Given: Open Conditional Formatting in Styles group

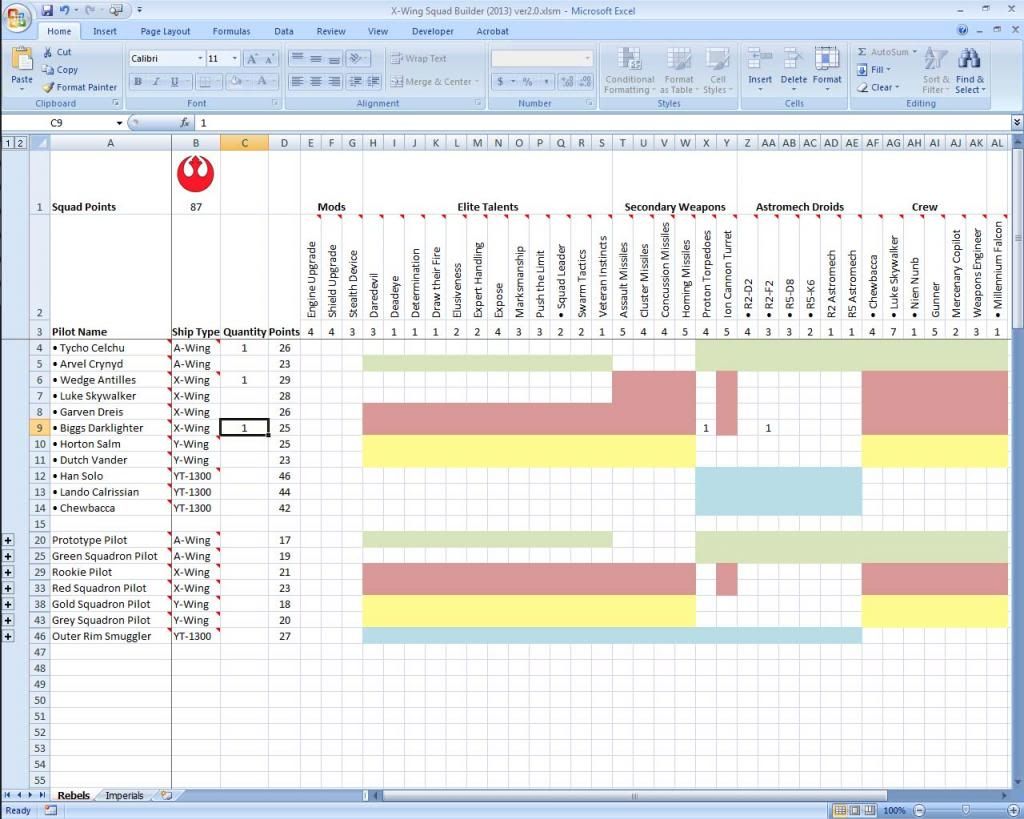Looking at the screenshot, I should (629, 70).
